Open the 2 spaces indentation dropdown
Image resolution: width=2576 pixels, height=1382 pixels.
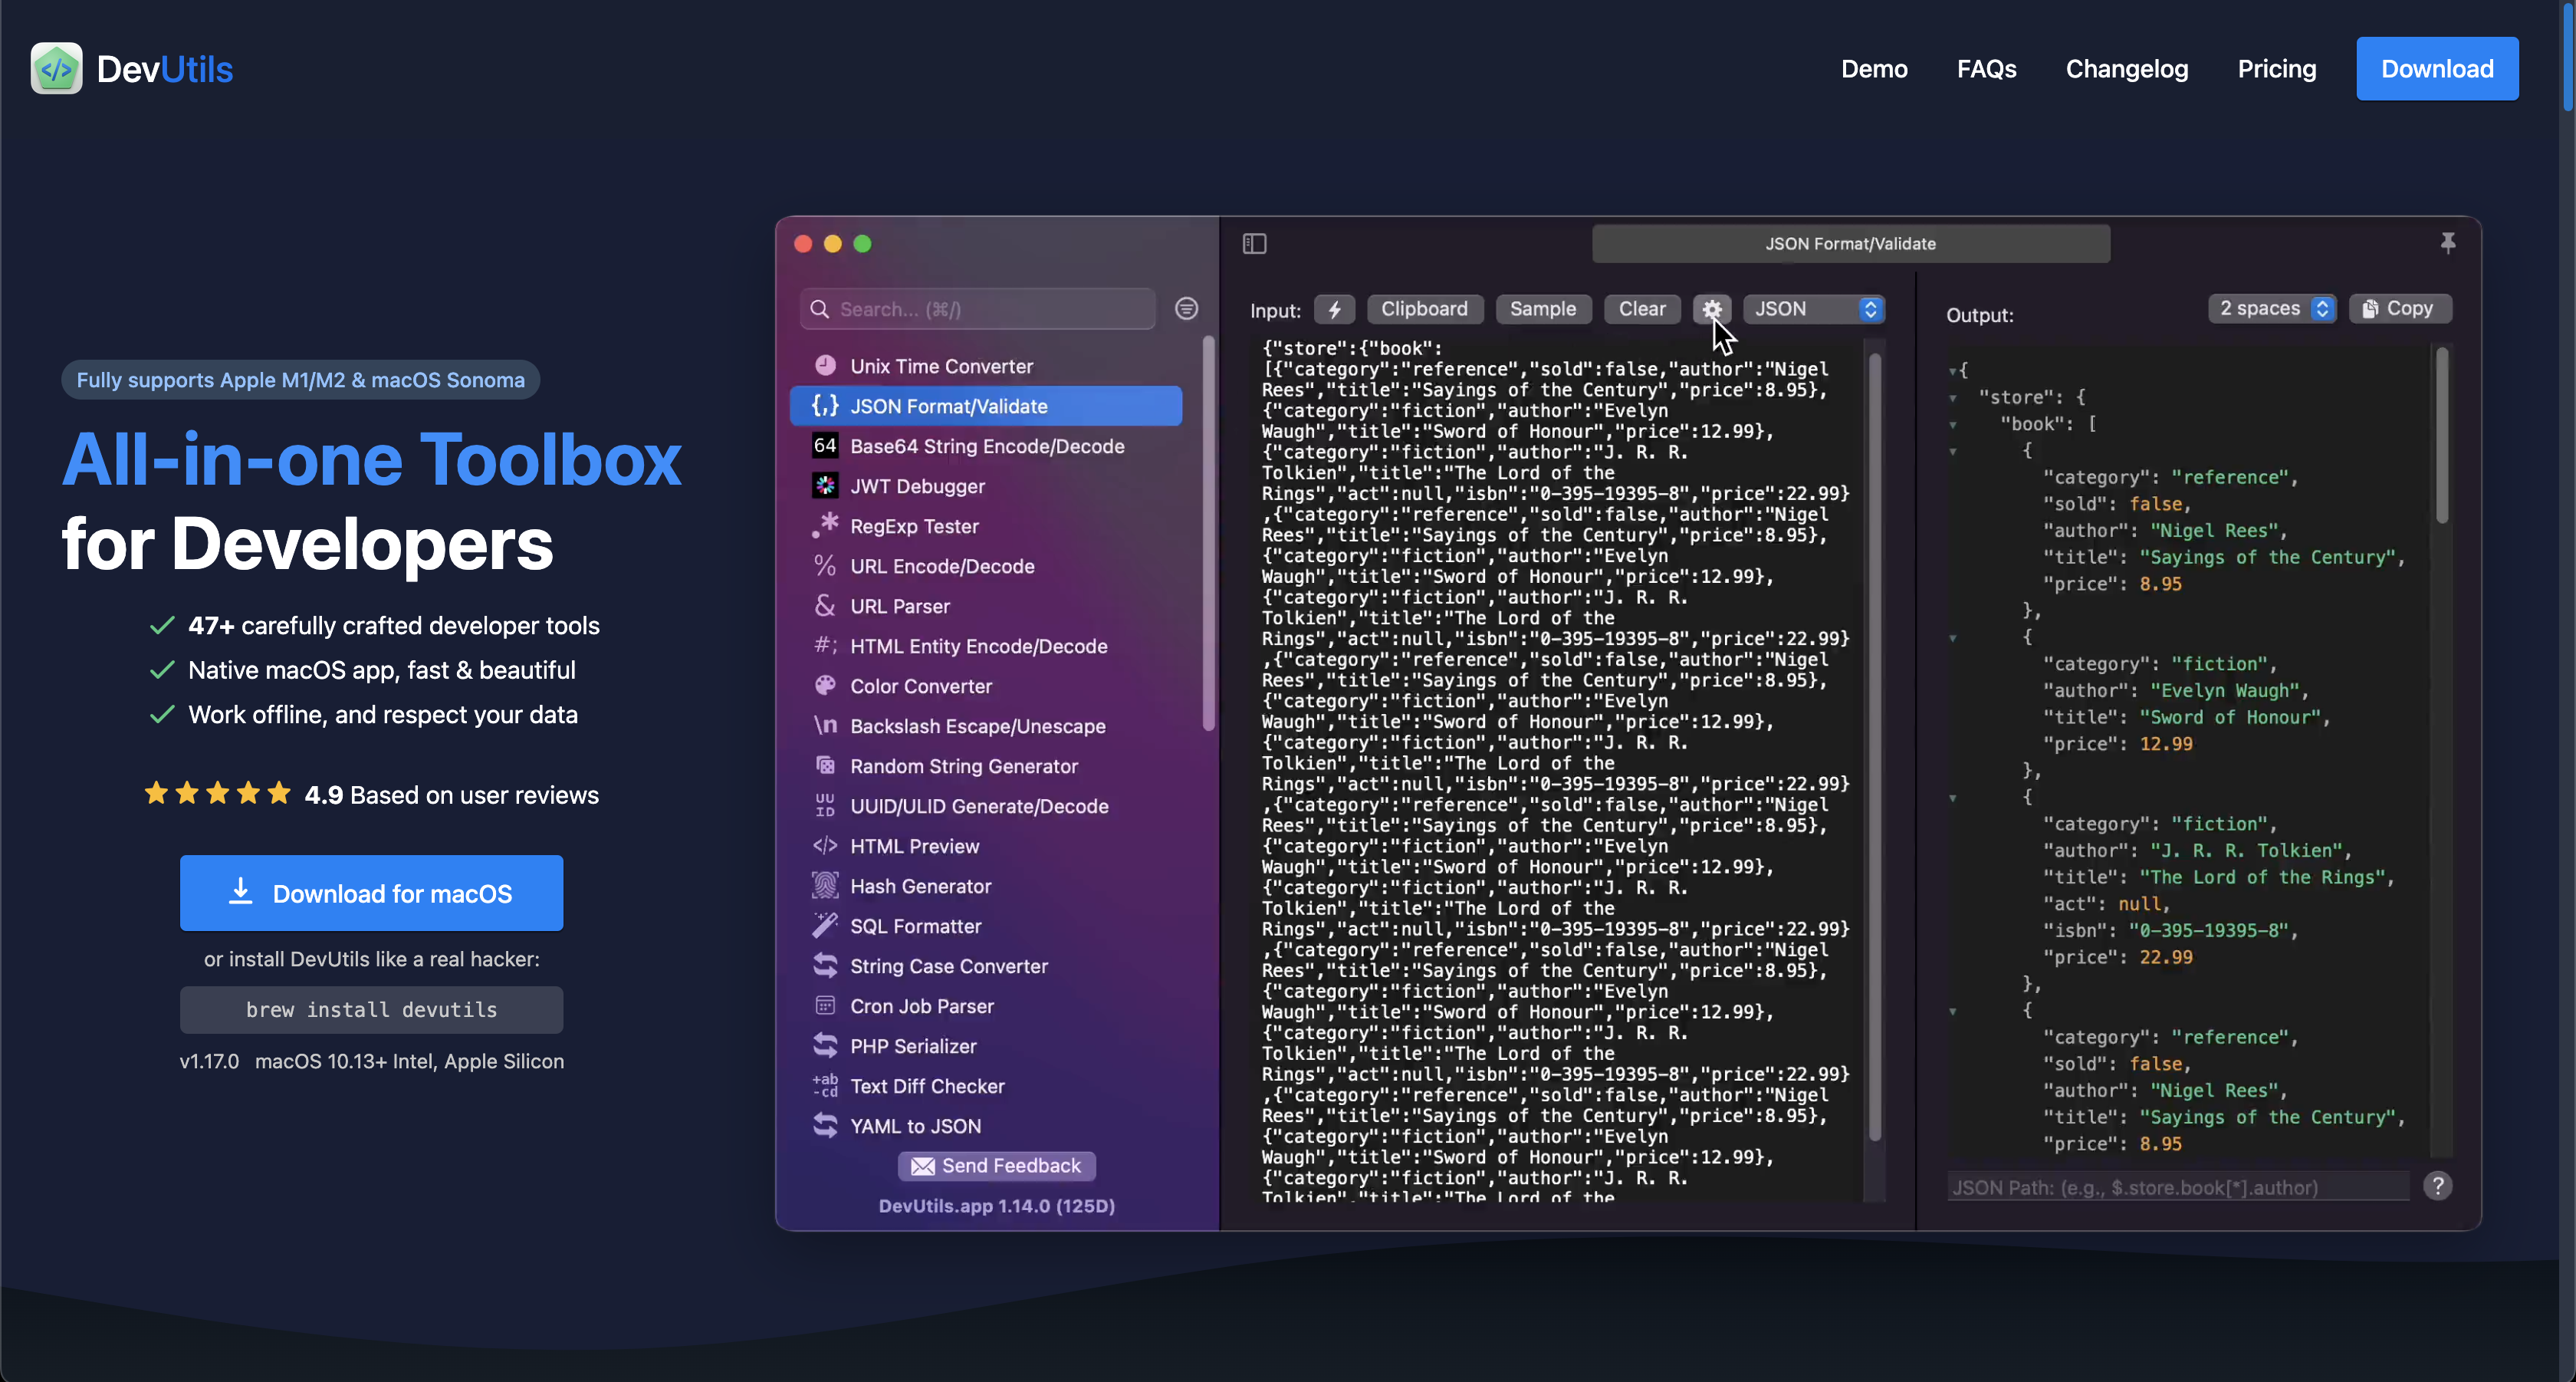[x=2271, y=308]
